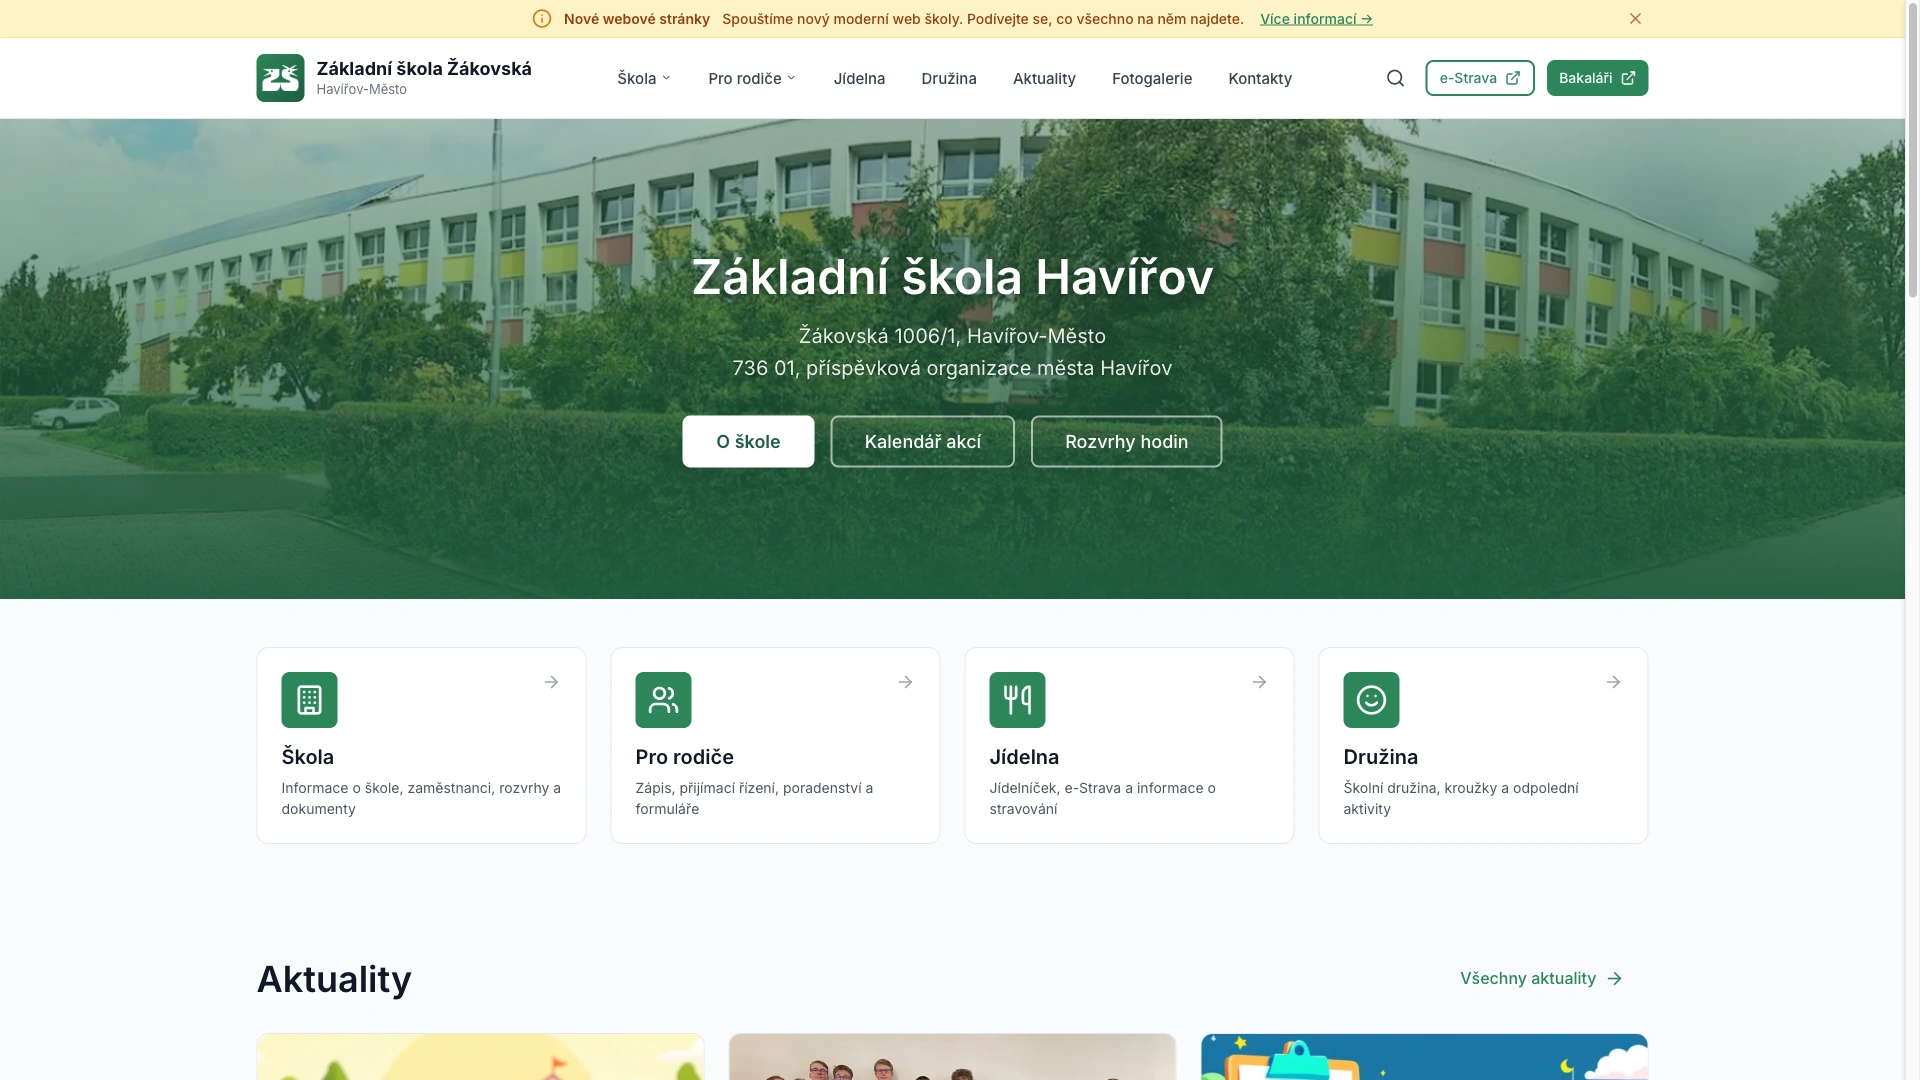1920x1080 pixels.
Task: Click the people icon on the Pro rodiče card
Action: click(663, 700)
